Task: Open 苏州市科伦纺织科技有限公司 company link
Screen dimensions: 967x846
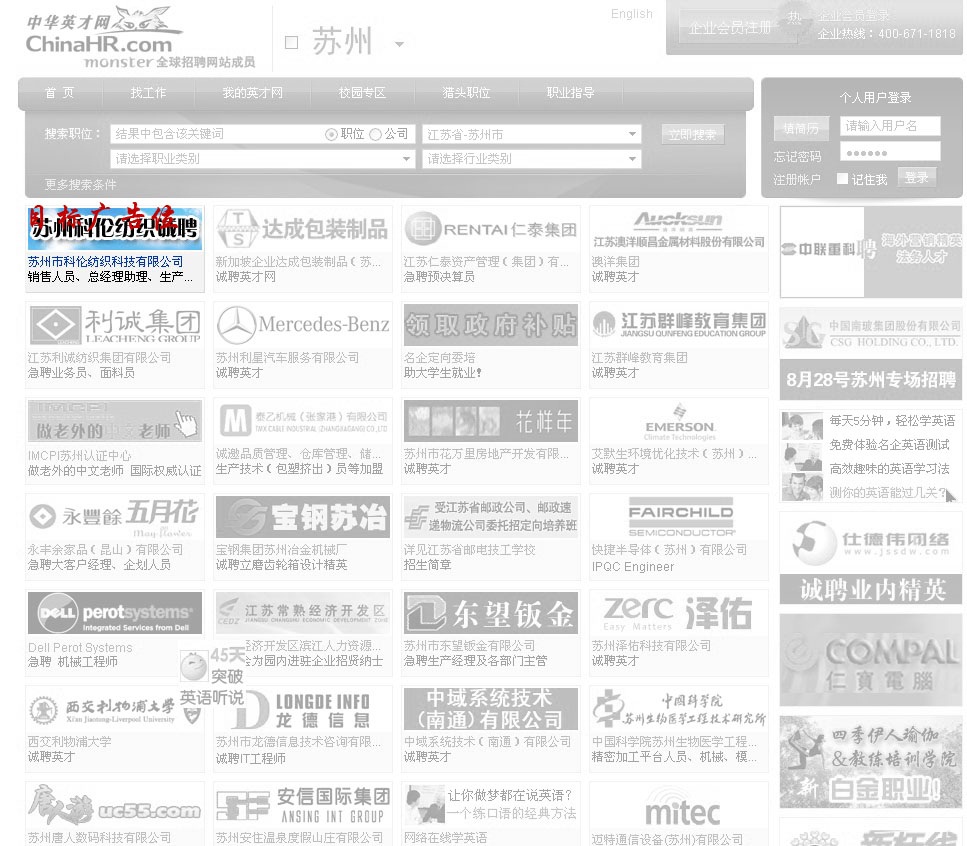Action: click(105, 261)
